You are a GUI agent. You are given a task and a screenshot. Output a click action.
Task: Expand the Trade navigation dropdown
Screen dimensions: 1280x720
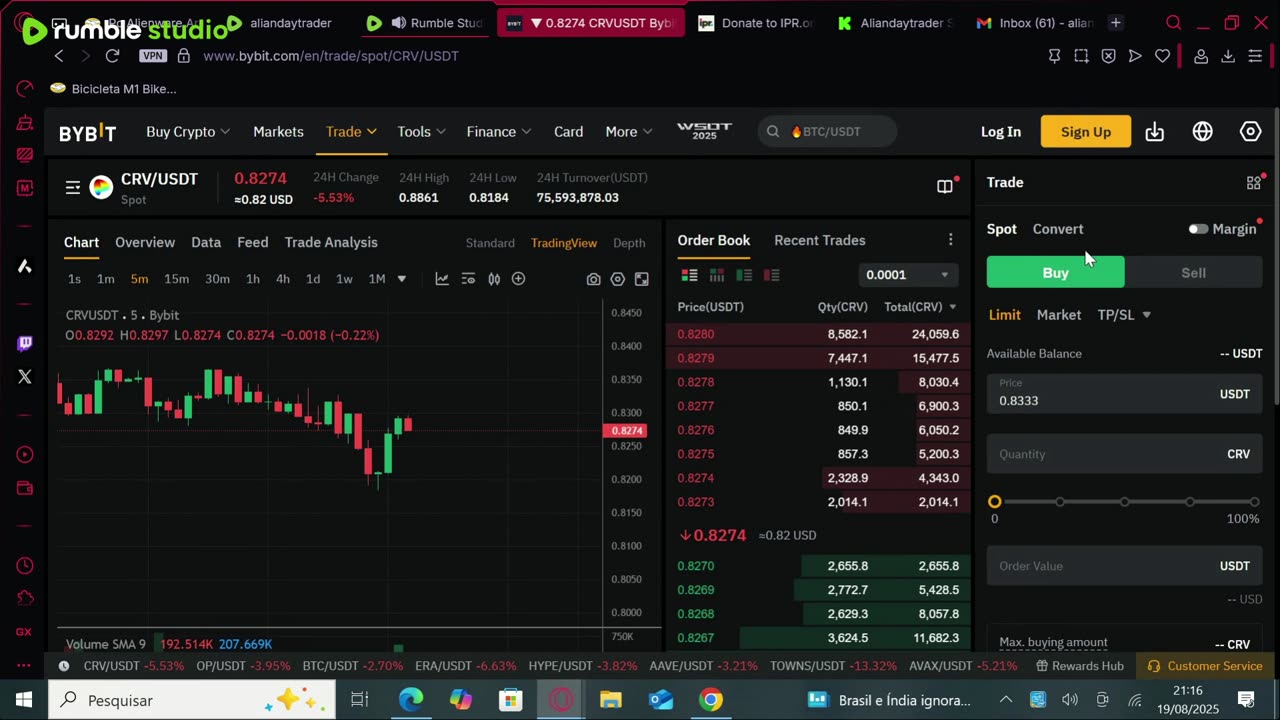(351, 132)
